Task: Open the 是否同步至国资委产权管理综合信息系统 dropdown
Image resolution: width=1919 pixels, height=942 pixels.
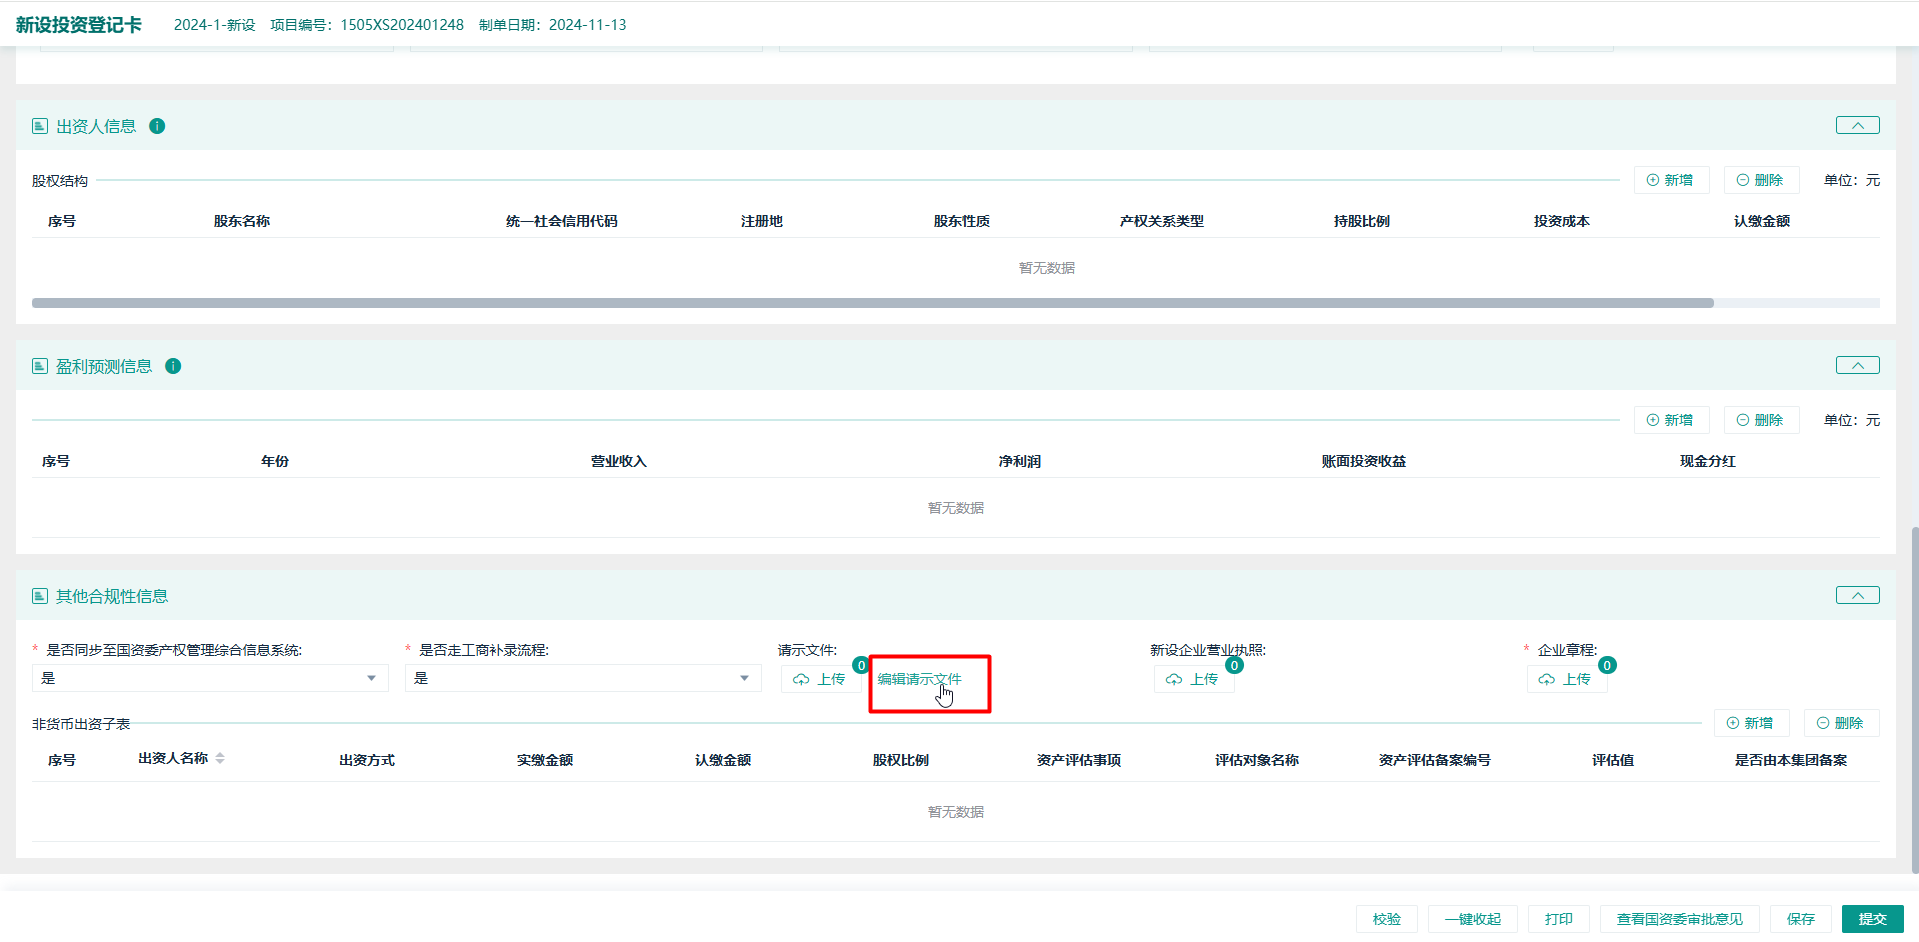Action: [371, 678]
